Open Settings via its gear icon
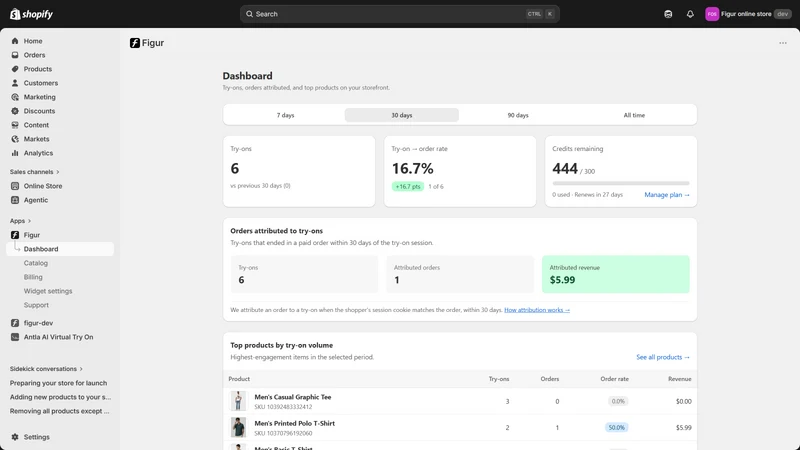Screen dimensions: 800x450 tap(15, 437)
